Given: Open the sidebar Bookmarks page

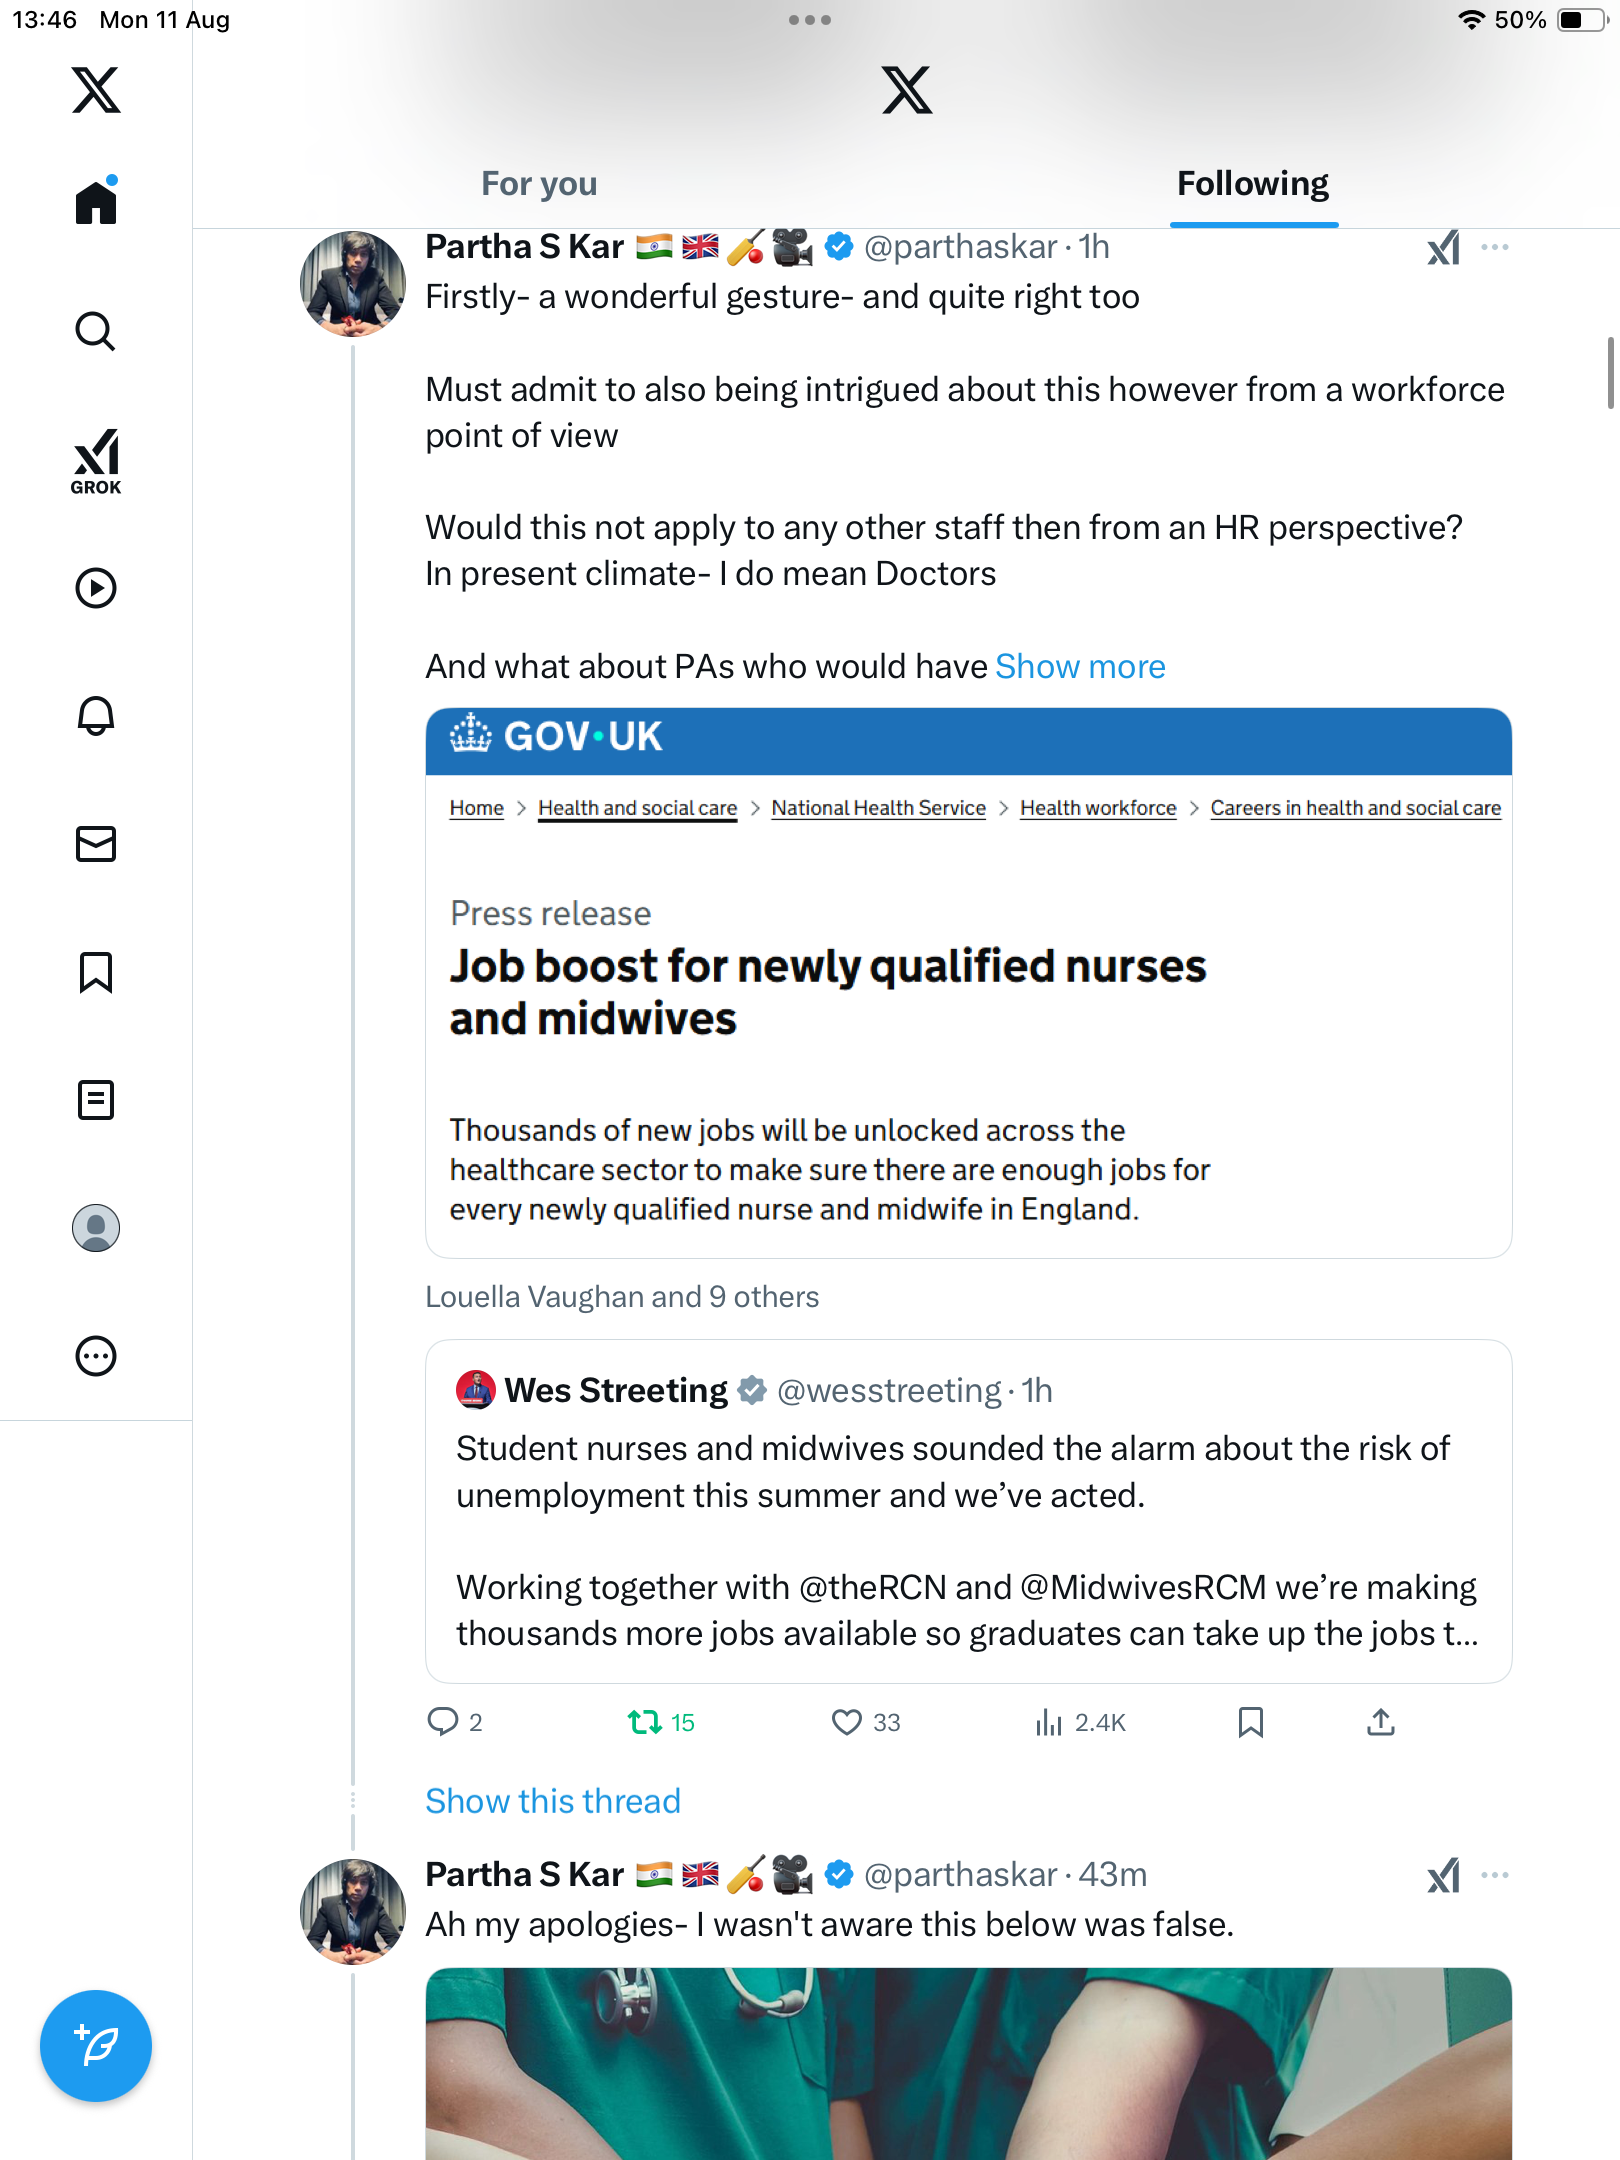Looking at the screenshot, I should pyautogui.click(x=96, y=972).
